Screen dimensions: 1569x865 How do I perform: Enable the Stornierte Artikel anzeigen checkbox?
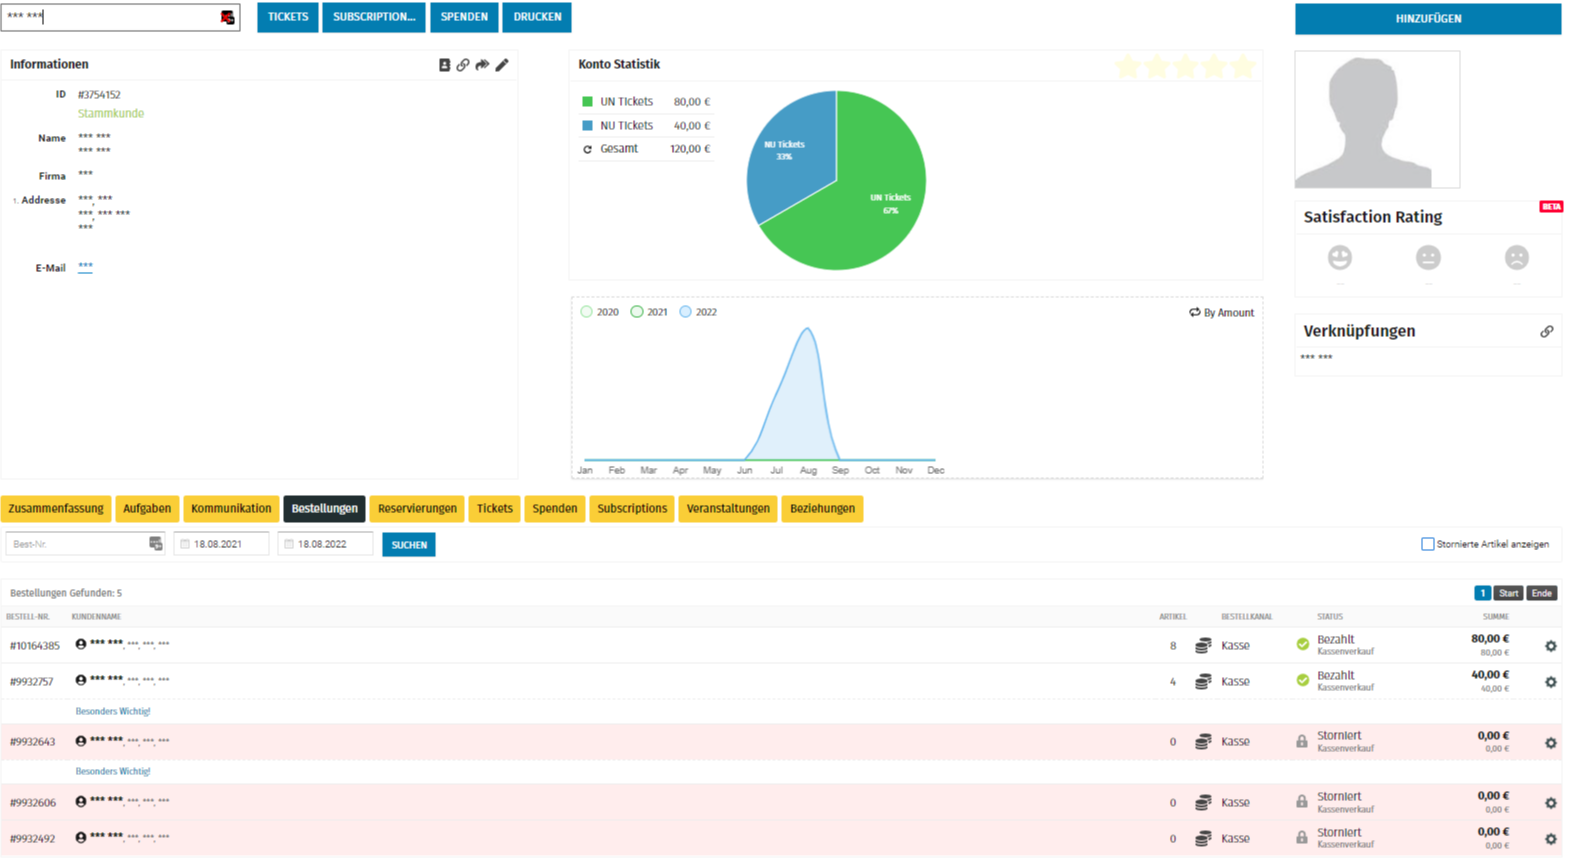[1427, 544]
